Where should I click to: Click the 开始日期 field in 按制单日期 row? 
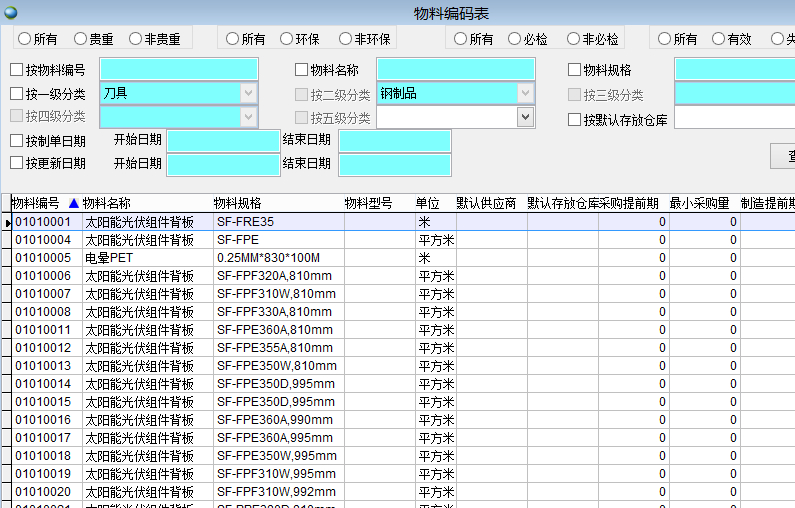point(222,141)
